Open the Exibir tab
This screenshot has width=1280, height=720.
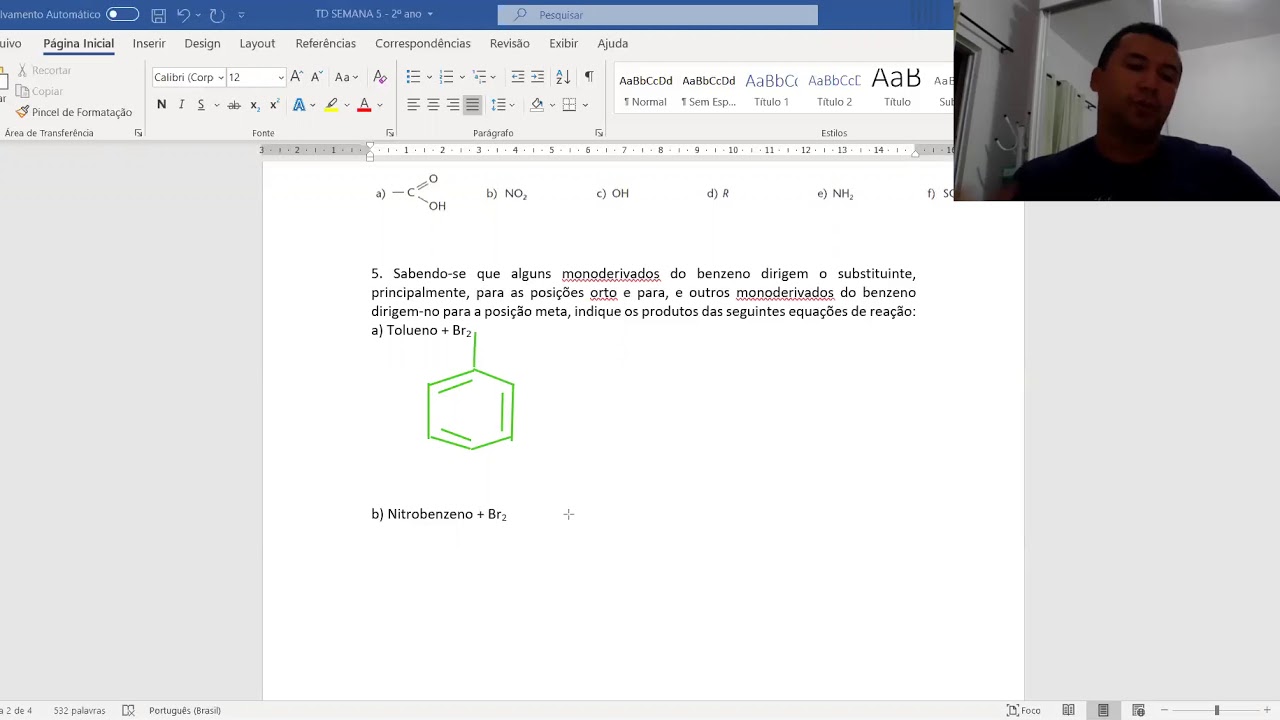[x=563, y=44]
